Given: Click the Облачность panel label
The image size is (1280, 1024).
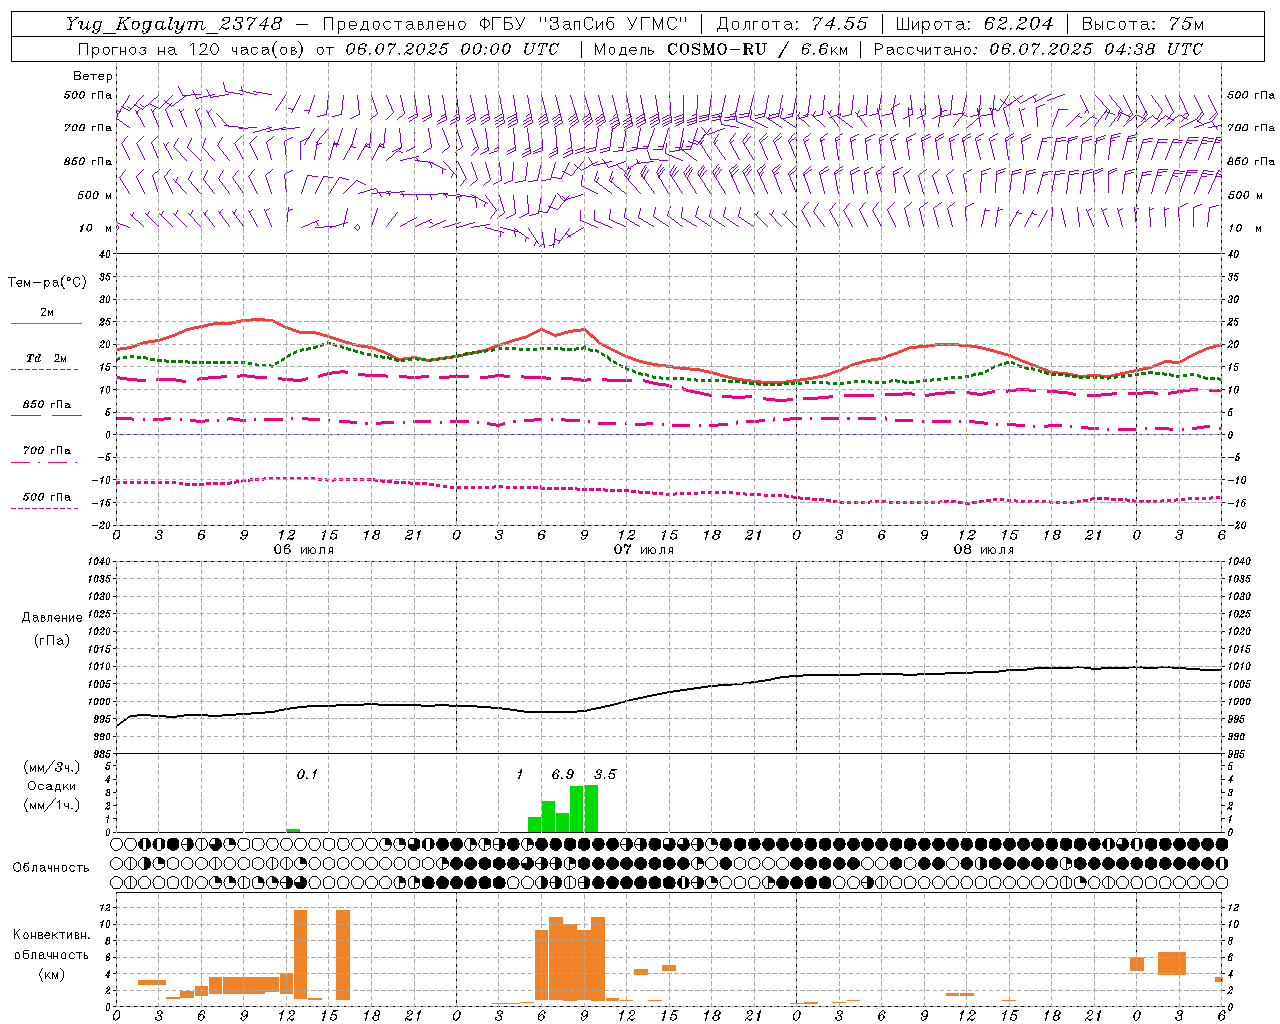Looking at the screenshot, I should [x=51, y=868].
